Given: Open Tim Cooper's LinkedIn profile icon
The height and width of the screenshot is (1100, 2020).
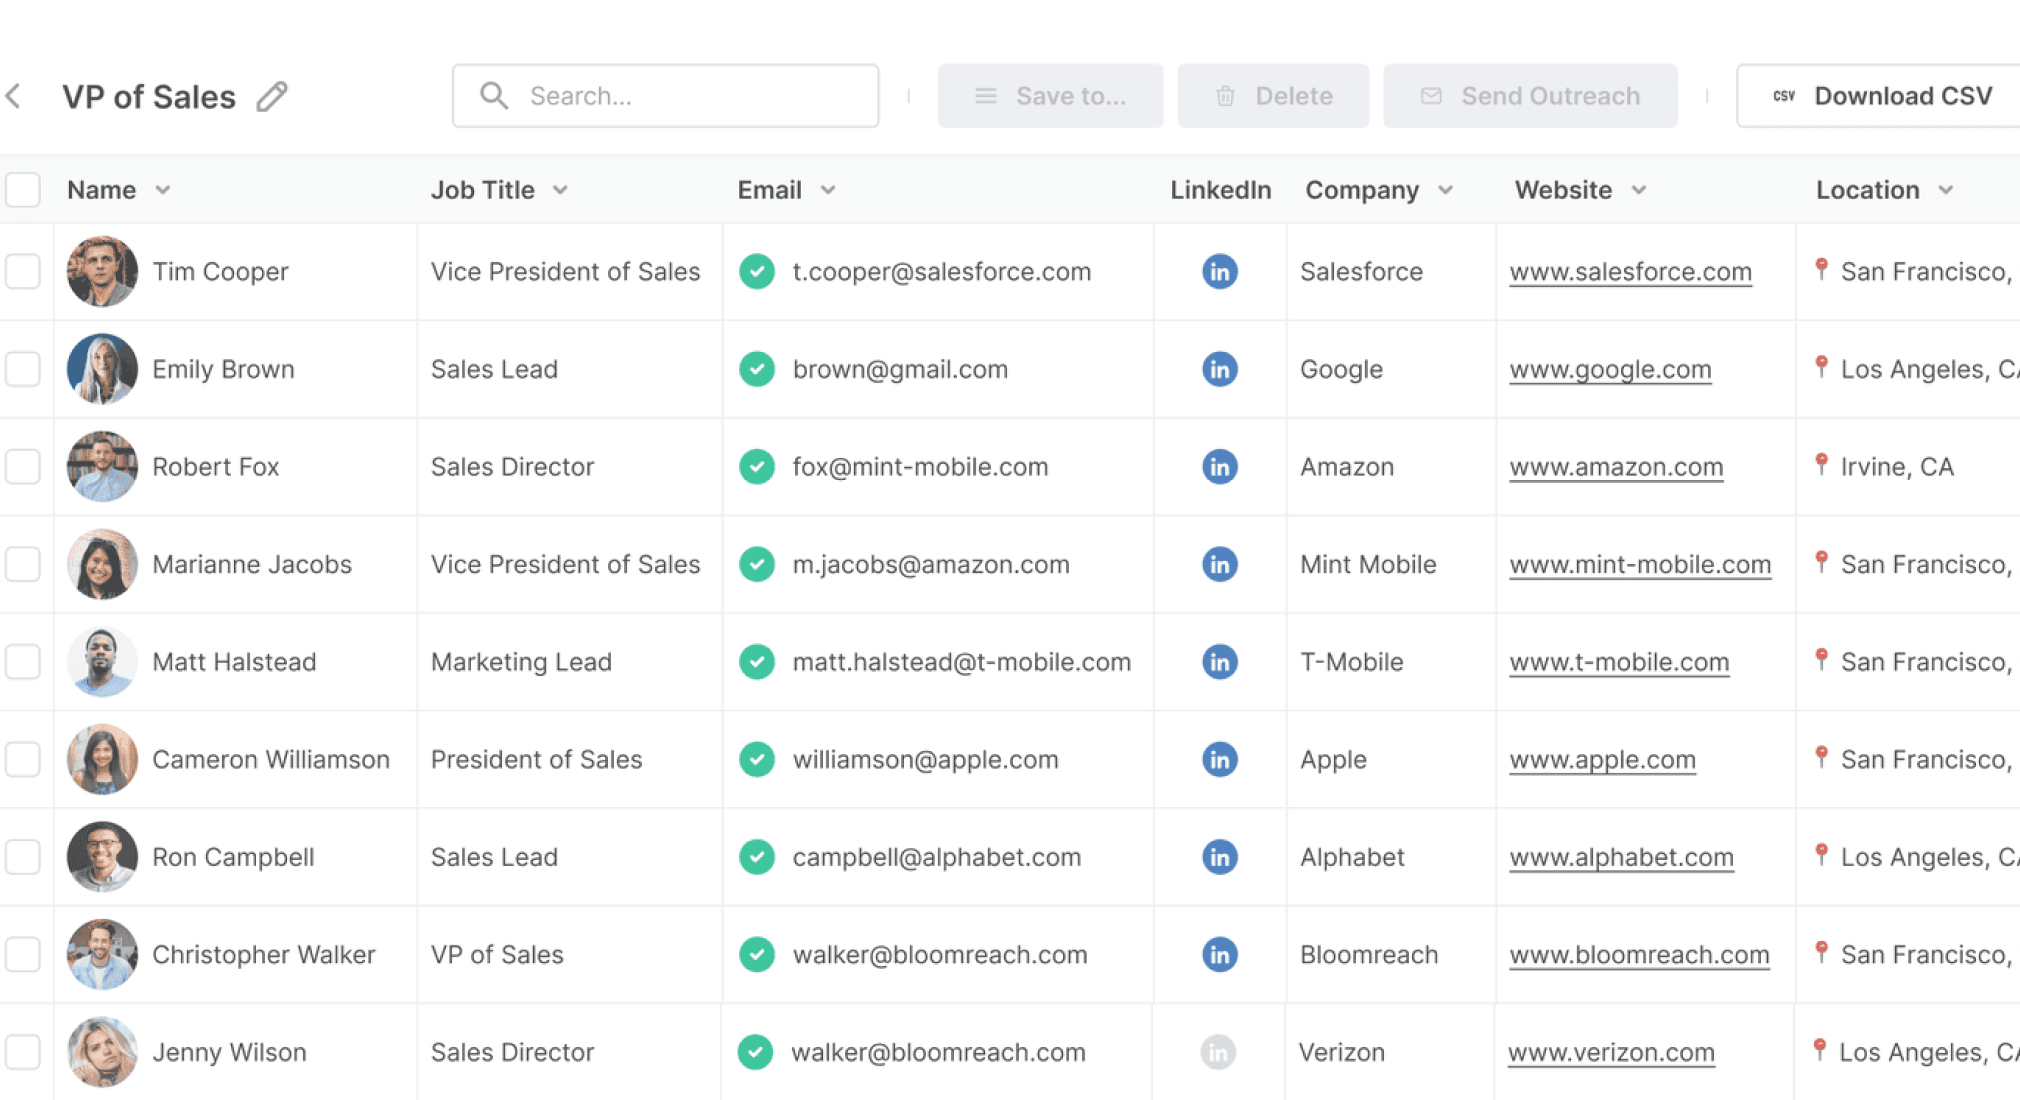Looking at the screenshot, I should pyautogui.click(x=1219, y=272).
